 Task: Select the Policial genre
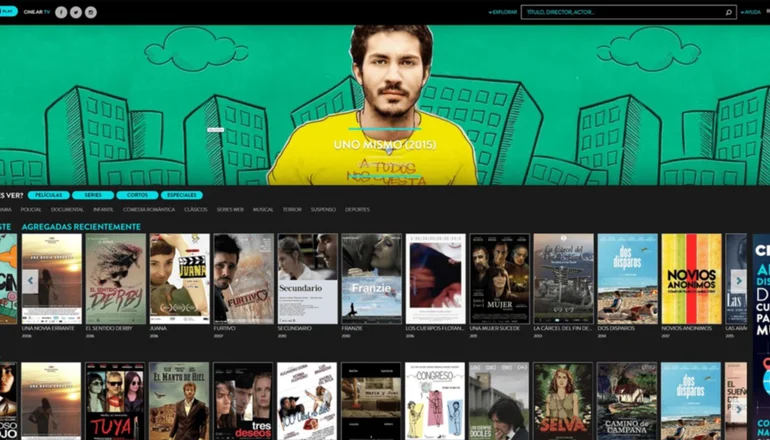pos(31,210)
